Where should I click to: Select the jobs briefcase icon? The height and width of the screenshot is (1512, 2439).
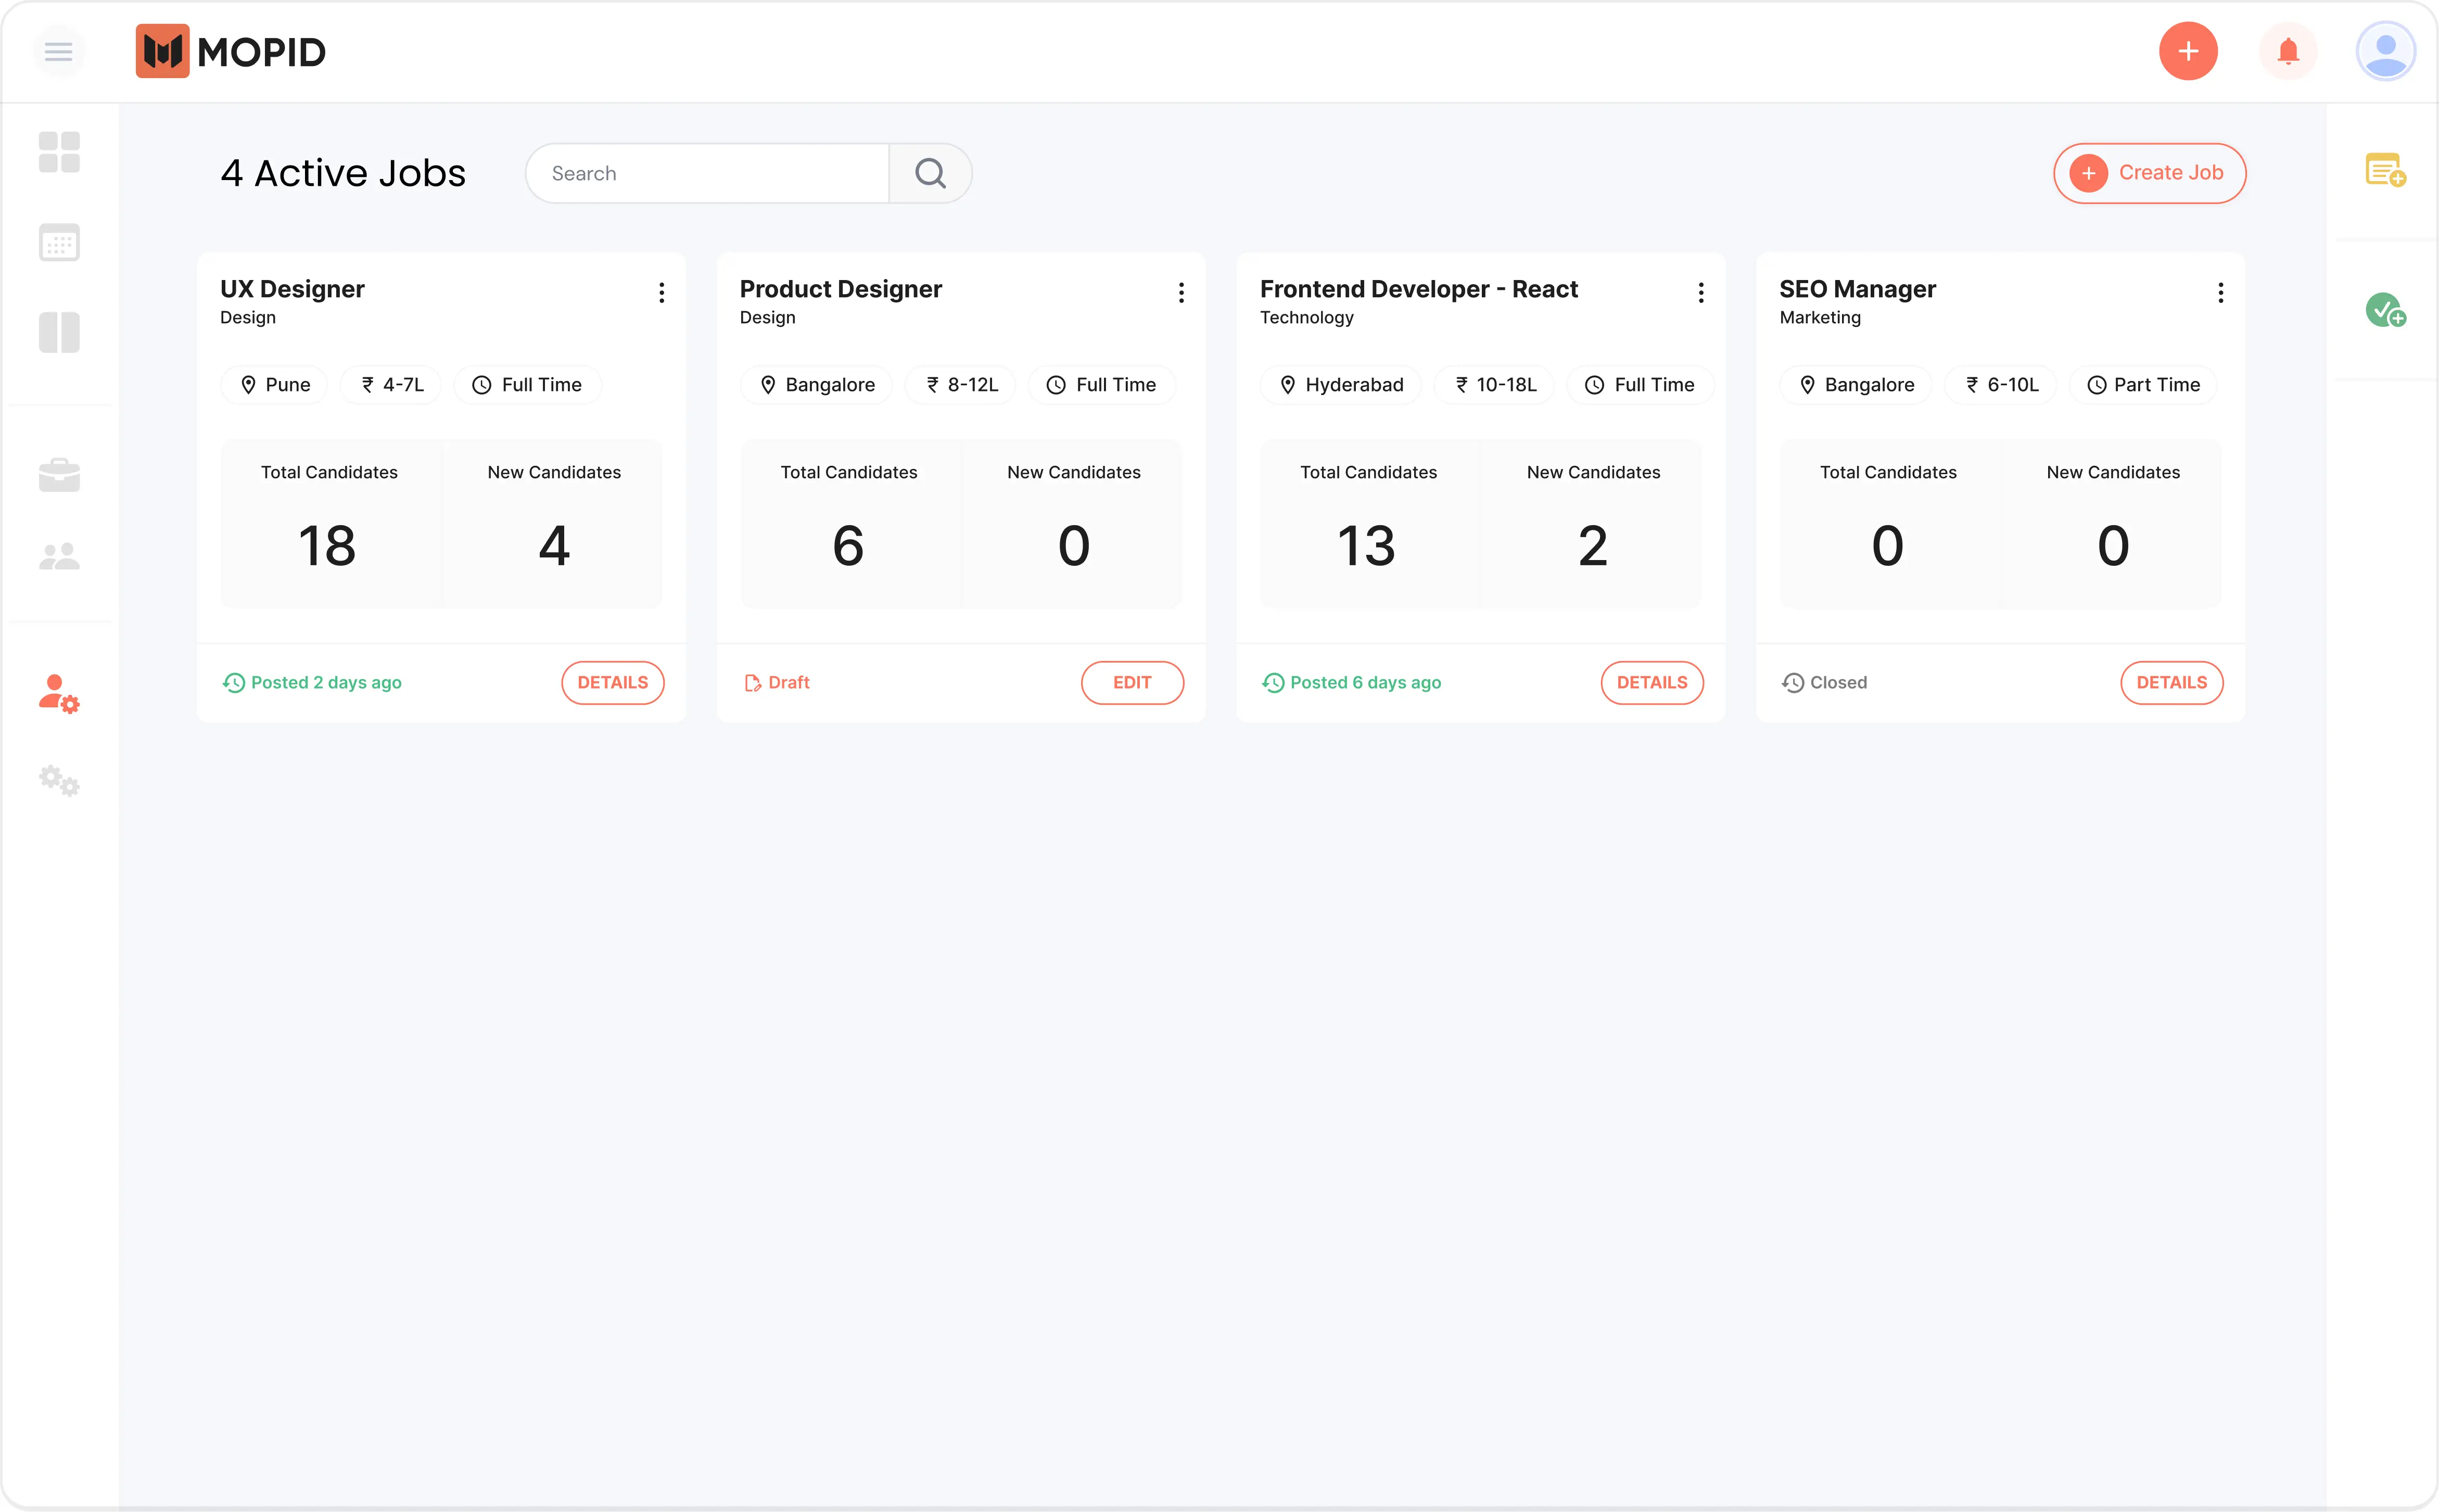[x=59, y=474]
